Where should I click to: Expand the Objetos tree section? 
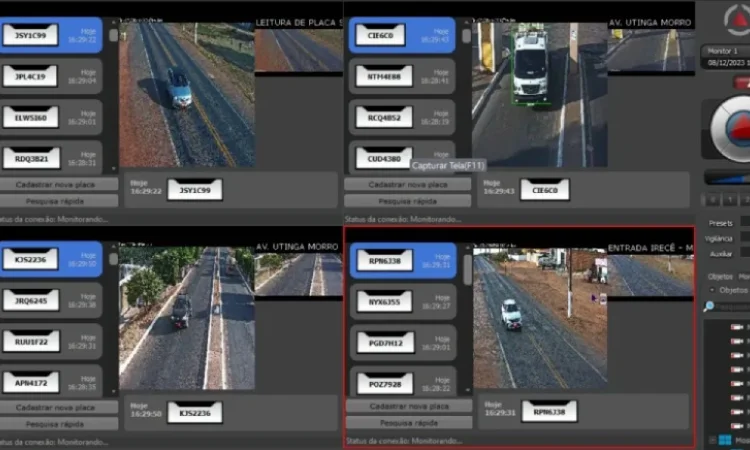coord(711,289)
